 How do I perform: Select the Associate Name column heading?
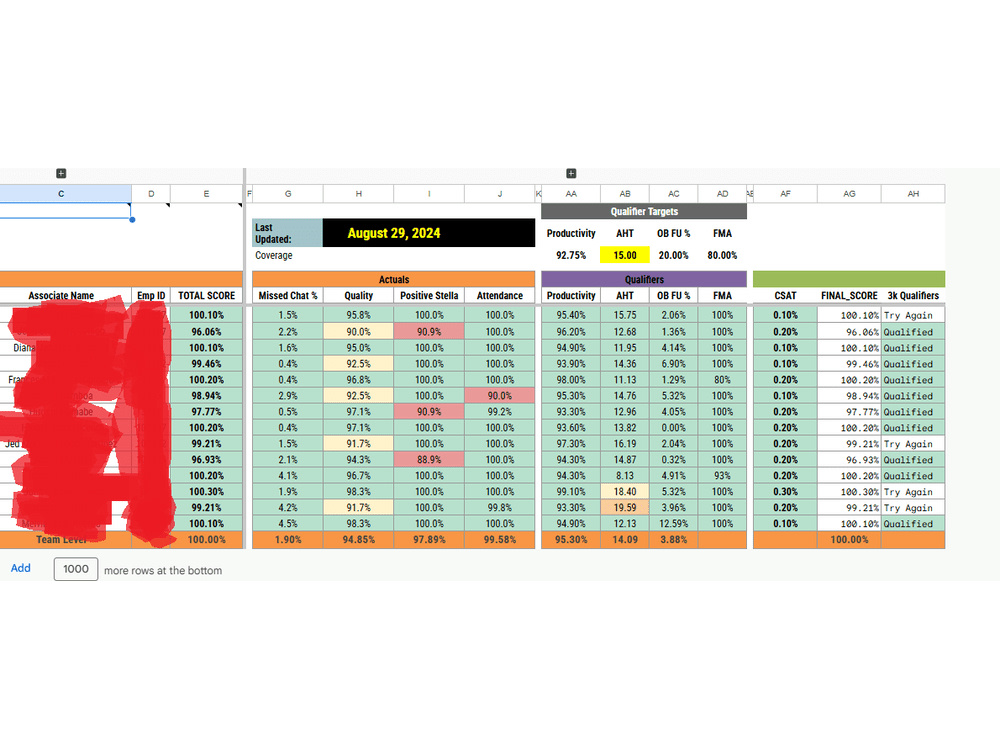(x=61, y=296)
